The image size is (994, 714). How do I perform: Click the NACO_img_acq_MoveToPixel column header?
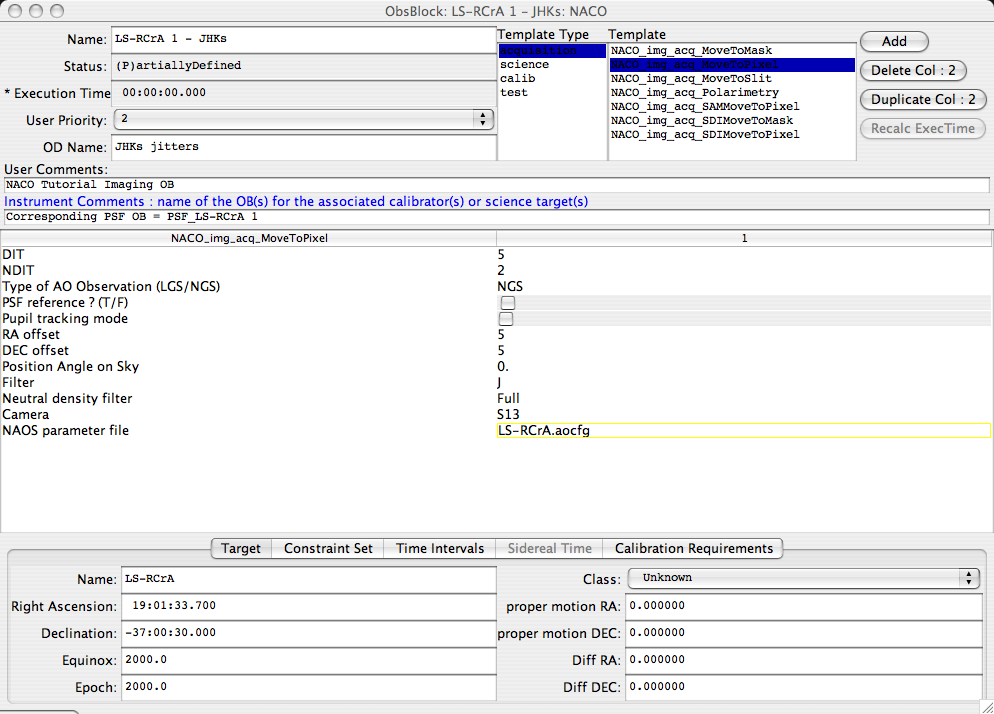tap(249, 238)
